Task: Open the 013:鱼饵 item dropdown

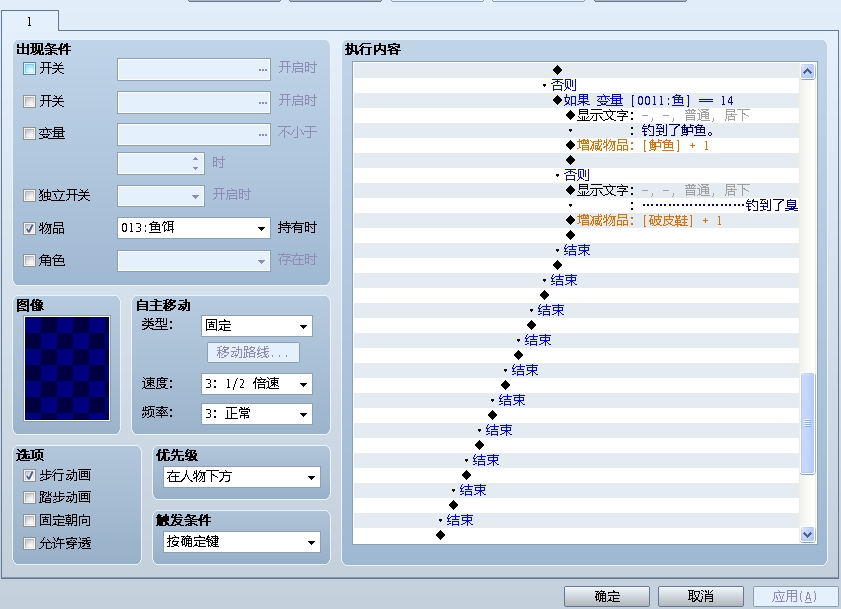Action: point(194,228)
